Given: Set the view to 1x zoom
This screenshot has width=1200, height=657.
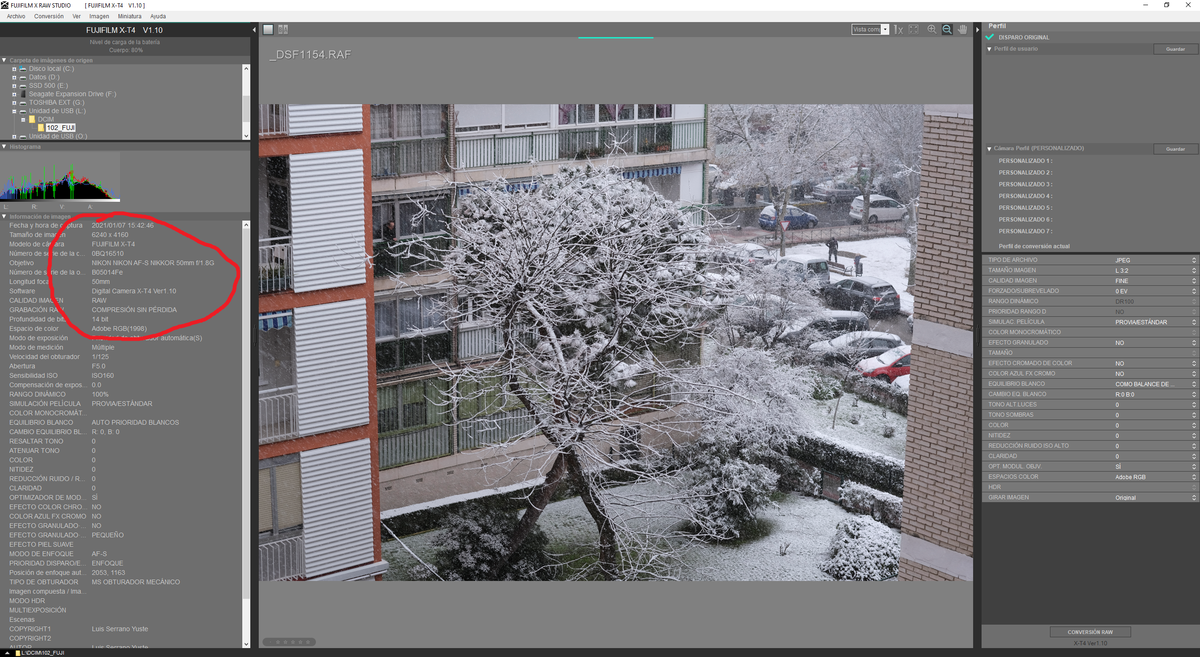Looking at the screenshot, I should (x=898, y=30).
